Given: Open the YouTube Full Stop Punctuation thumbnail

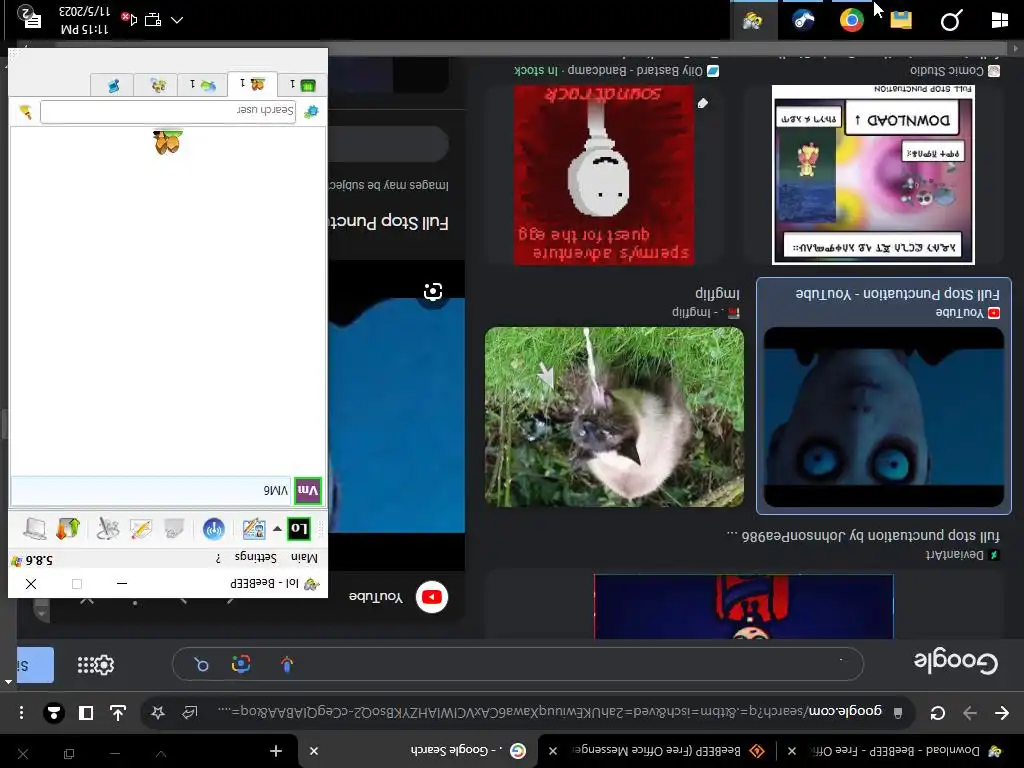Looking at the screenshot, I should 884,417.
